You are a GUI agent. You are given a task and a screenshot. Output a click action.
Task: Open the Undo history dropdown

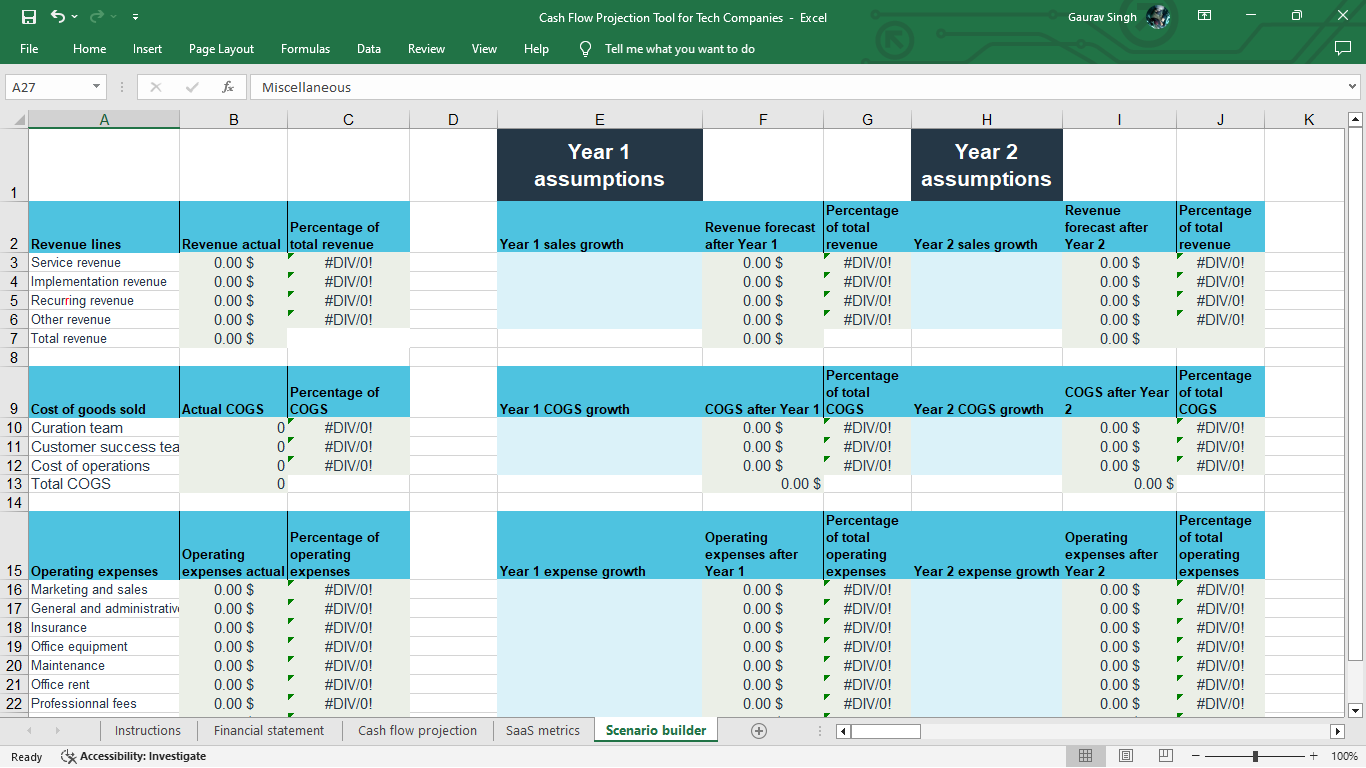click(75, 17)
